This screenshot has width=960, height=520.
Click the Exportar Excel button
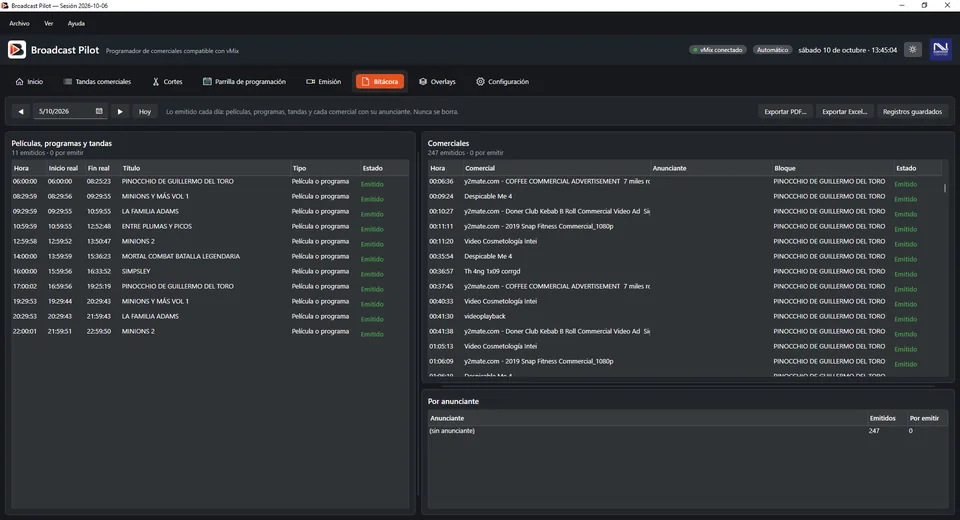844,111
